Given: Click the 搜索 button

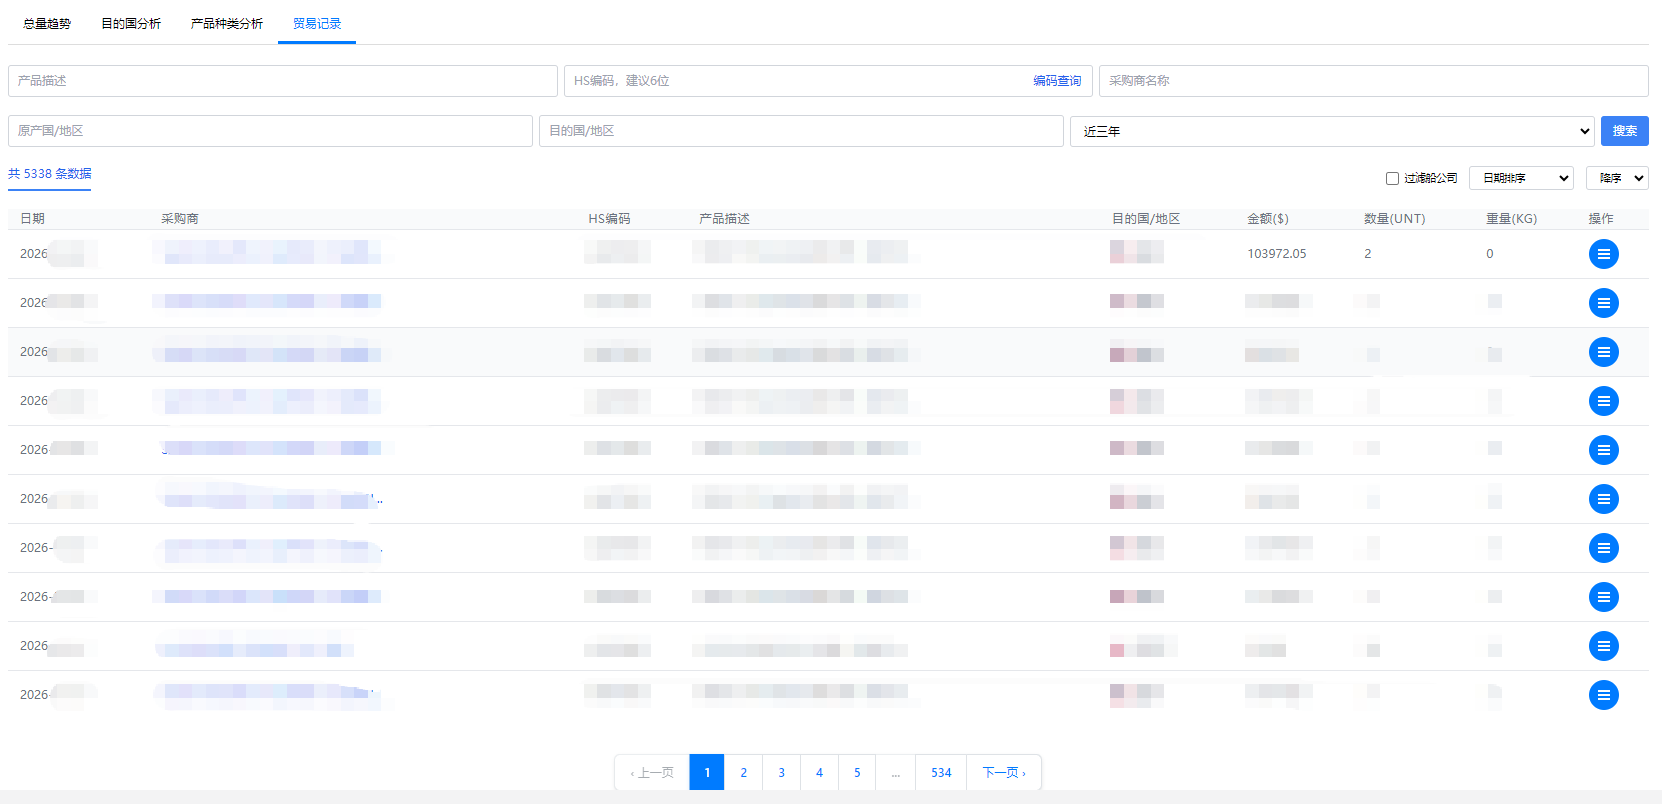Looking at the screenshot, I should click(x=1624, y=131).
